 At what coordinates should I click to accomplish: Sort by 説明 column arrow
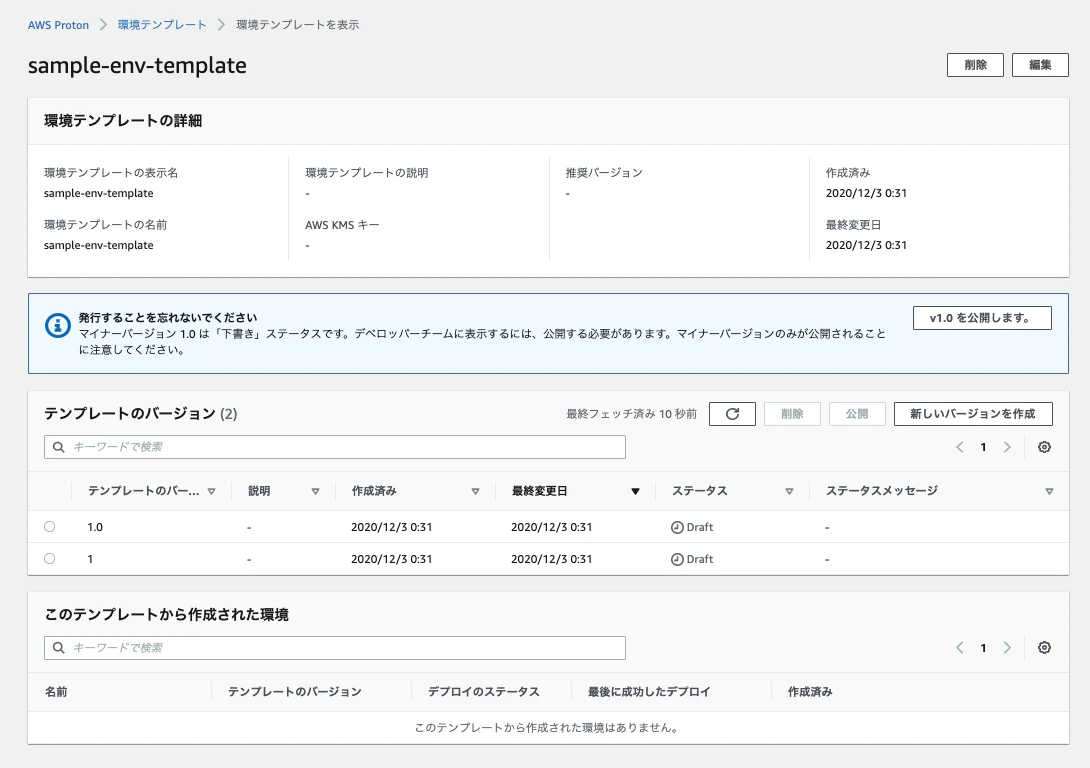coord(315,491)
